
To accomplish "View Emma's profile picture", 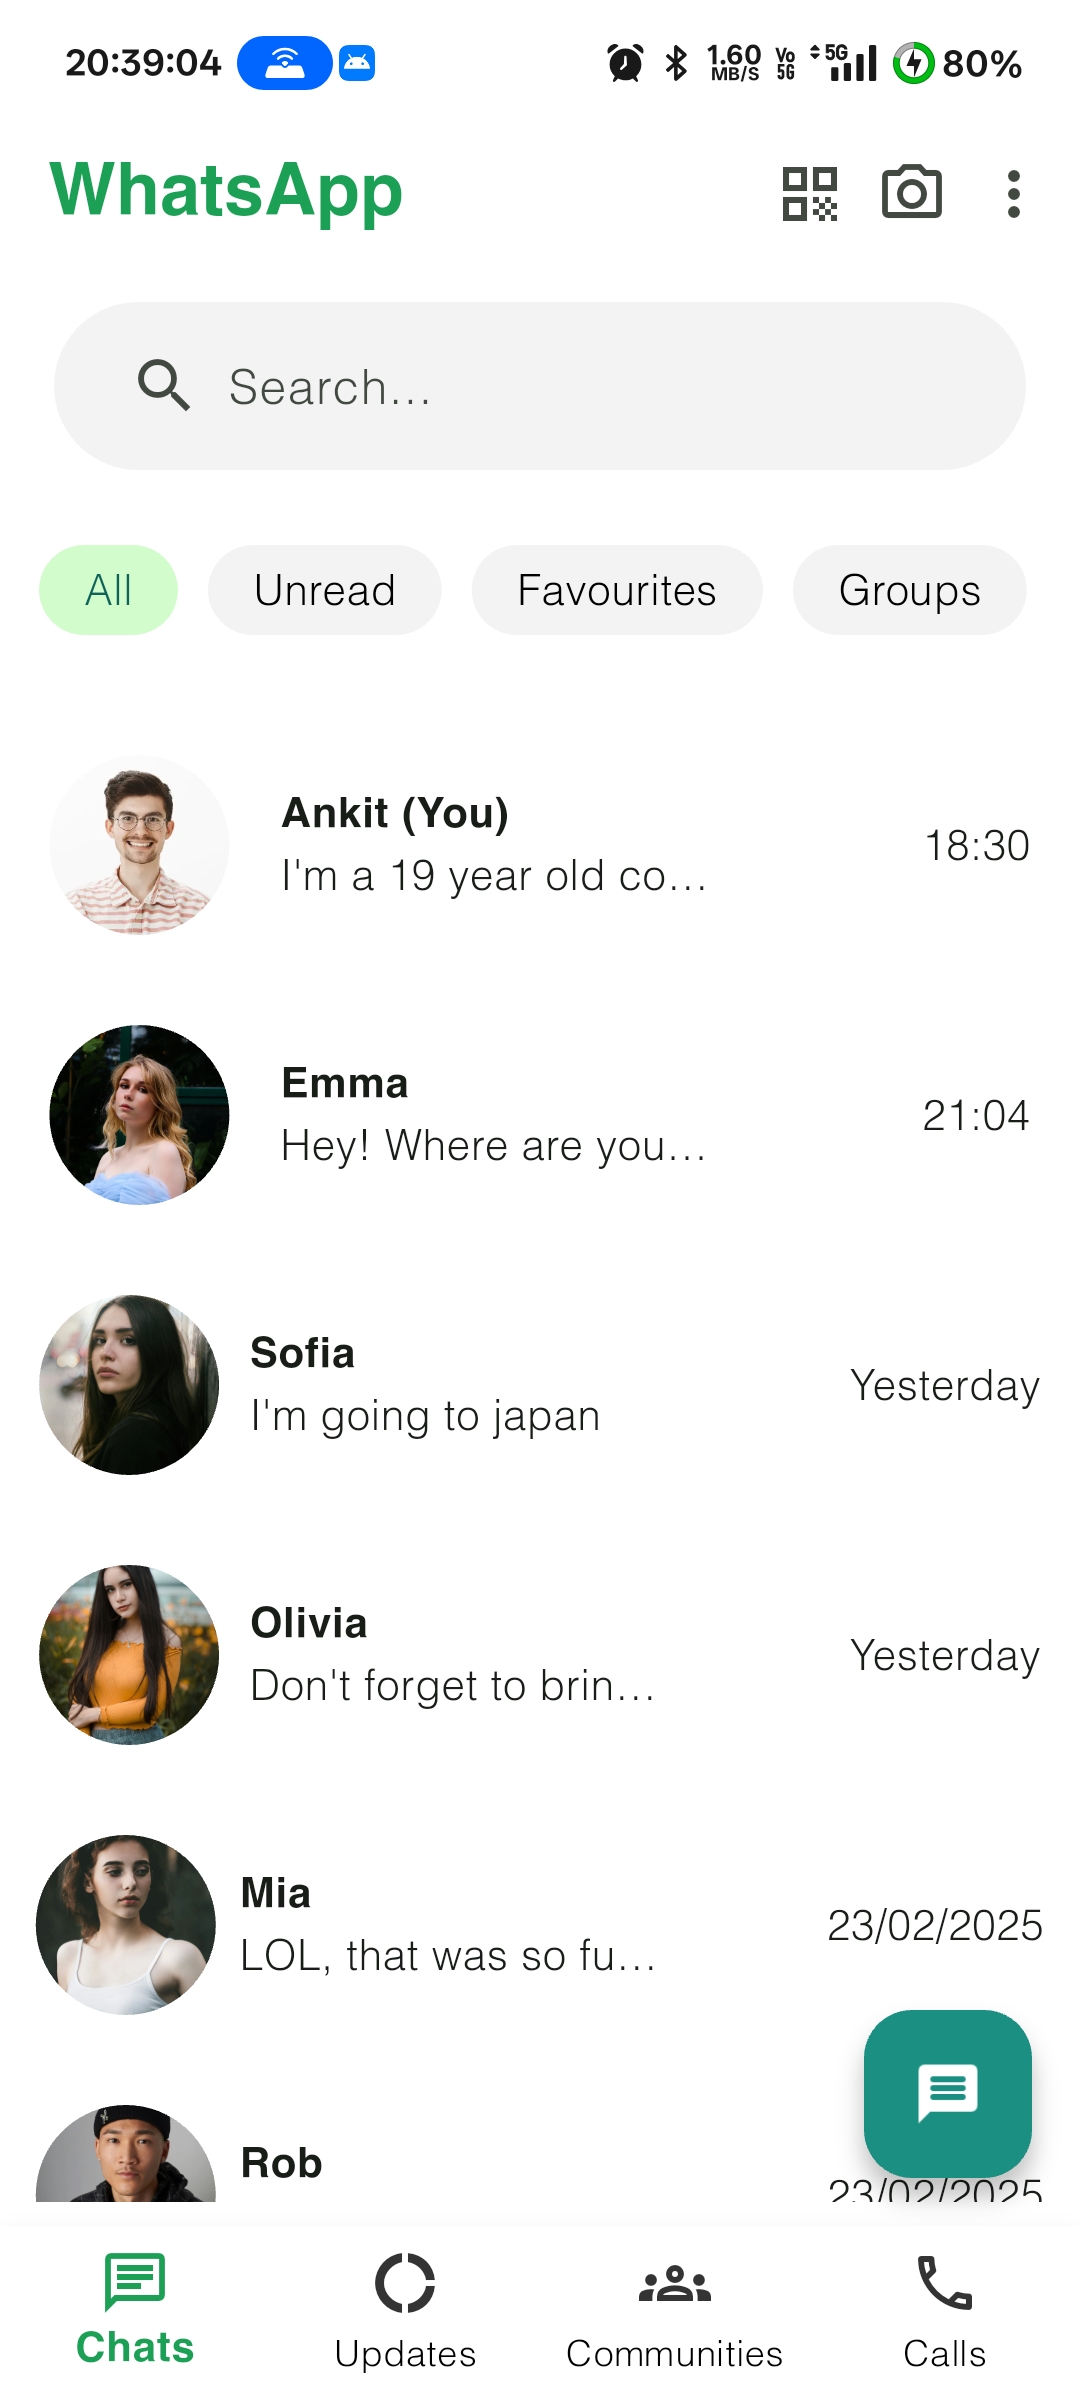I will [x=139, y=1115].
